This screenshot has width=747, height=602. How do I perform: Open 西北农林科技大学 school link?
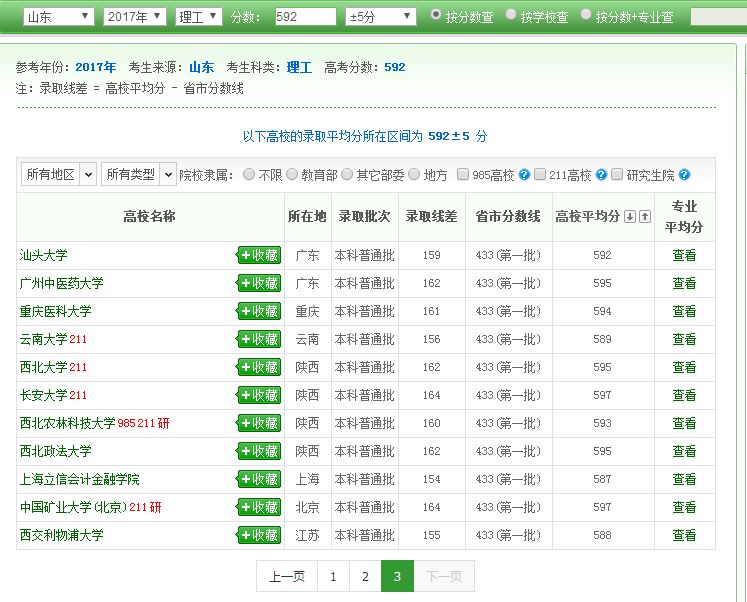(x=67, y=423)
